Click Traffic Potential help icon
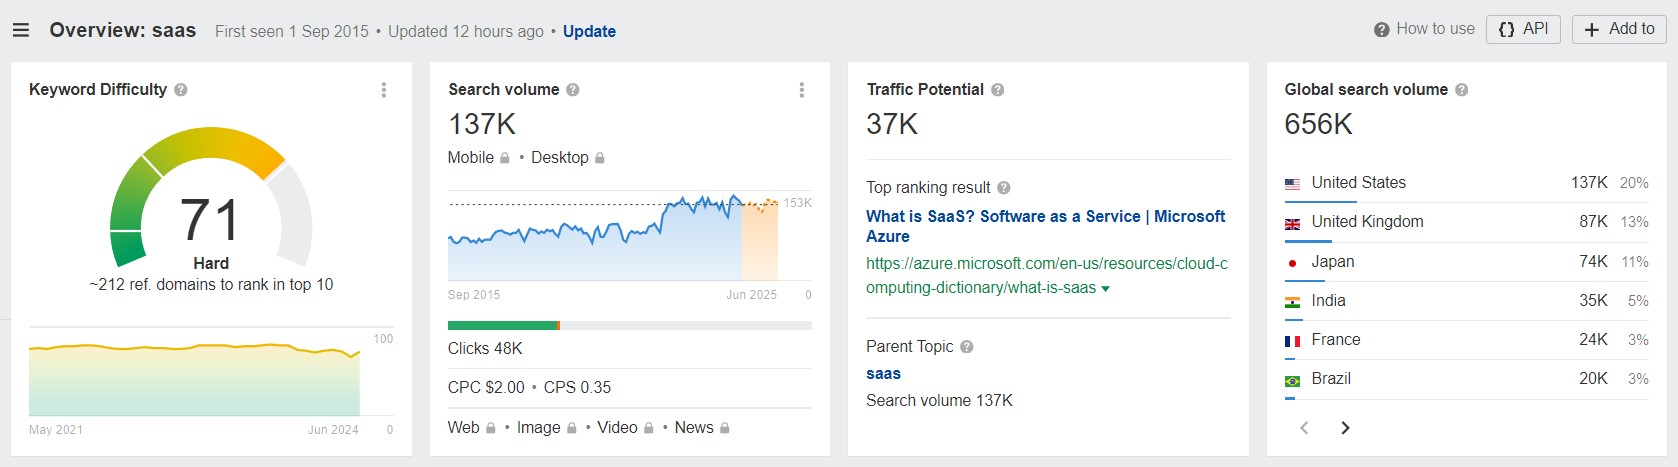This screenshot has width=1678, height=467. tap(998, 90)
